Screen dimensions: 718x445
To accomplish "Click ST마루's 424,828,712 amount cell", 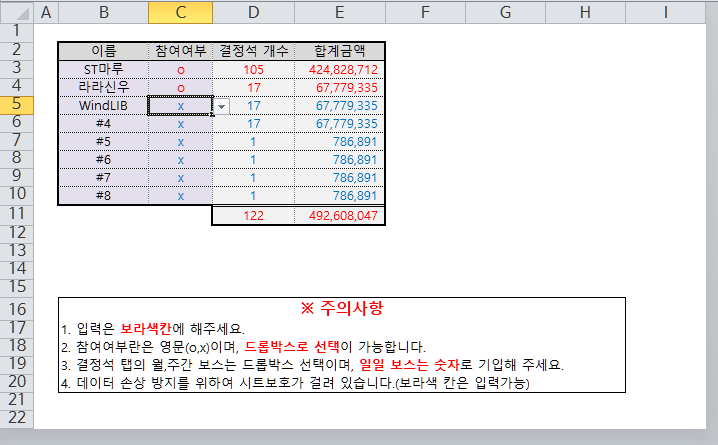I will pyautogui.click(x=340, y=69).
